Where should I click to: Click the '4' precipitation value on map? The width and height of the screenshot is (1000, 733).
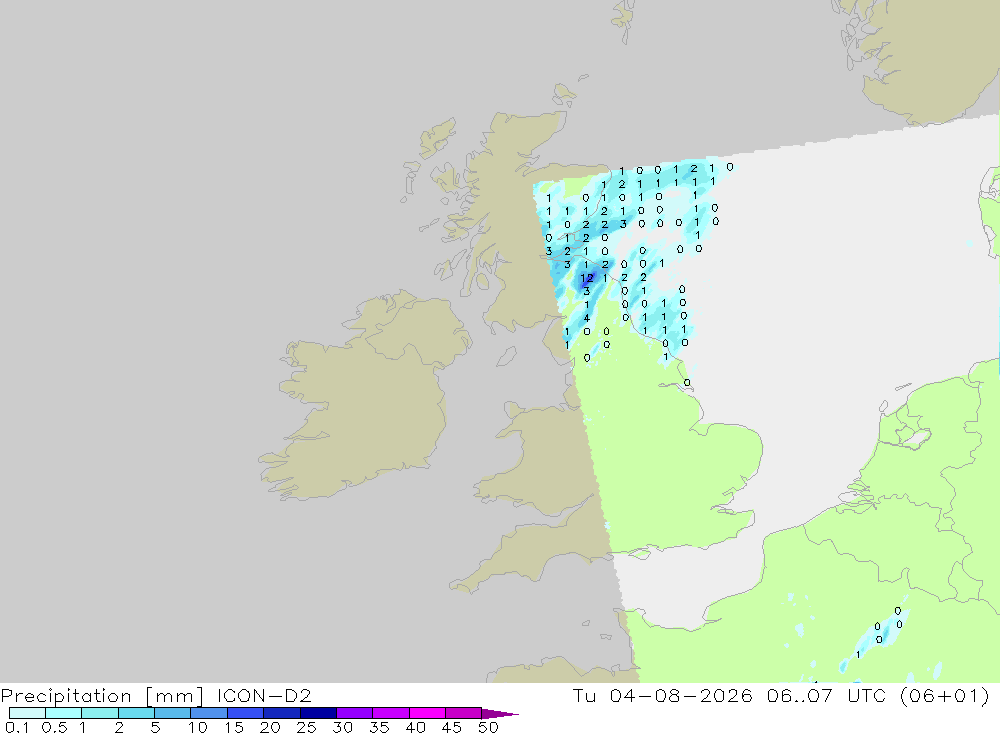tap(587, 318)
